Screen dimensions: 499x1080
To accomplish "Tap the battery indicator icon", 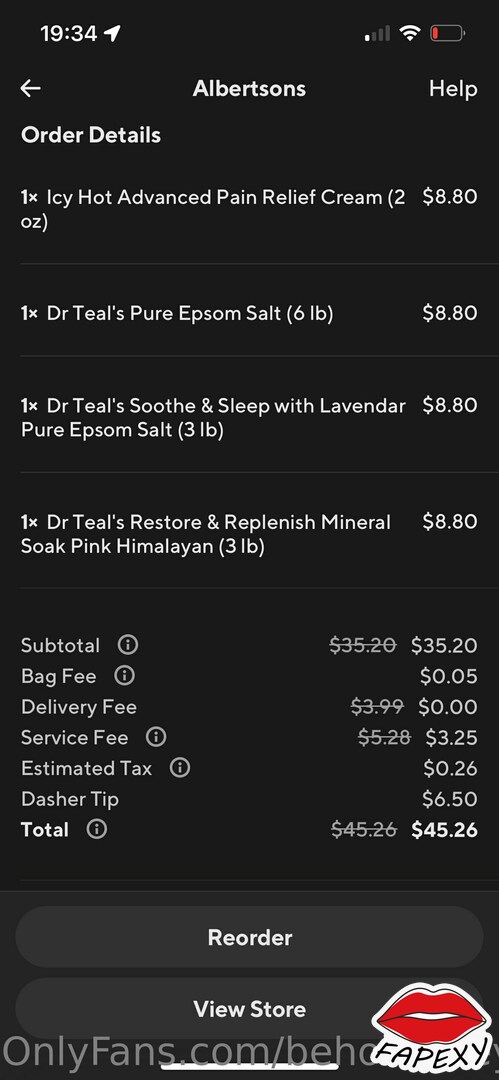I will tap(448, 33).
